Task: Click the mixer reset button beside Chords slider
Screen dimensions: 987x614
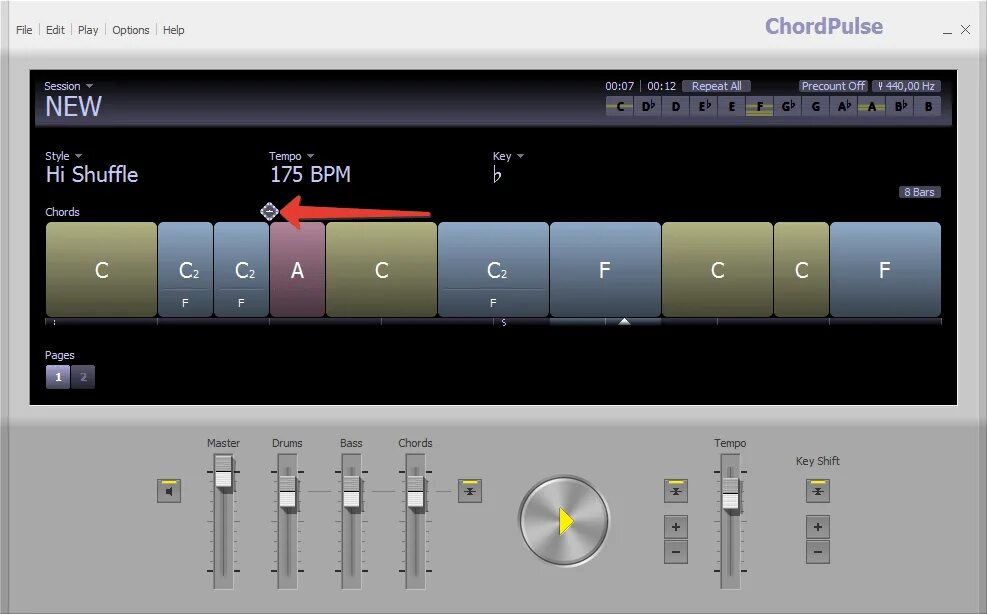Action: (x=470, y=491)
